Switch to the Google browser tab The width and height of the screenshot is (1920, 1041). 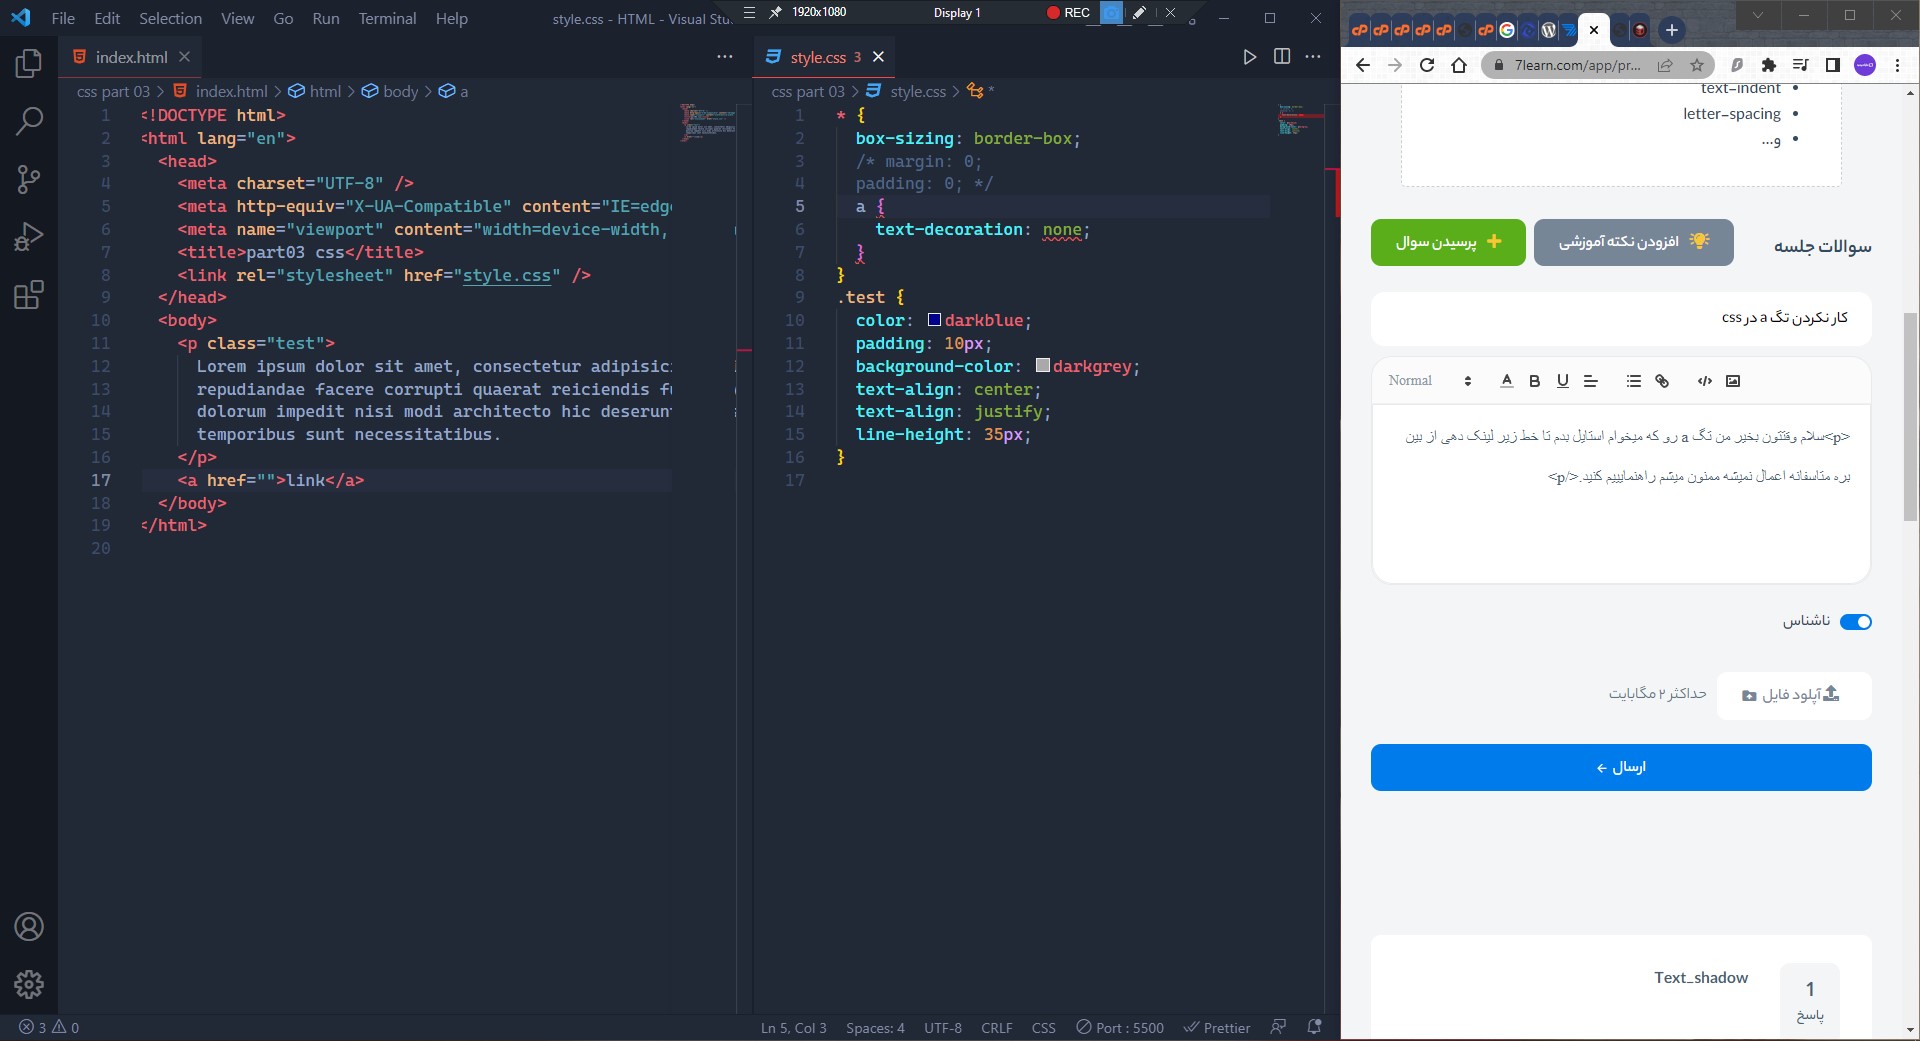pyautogui.click(x=1507, y=30)
